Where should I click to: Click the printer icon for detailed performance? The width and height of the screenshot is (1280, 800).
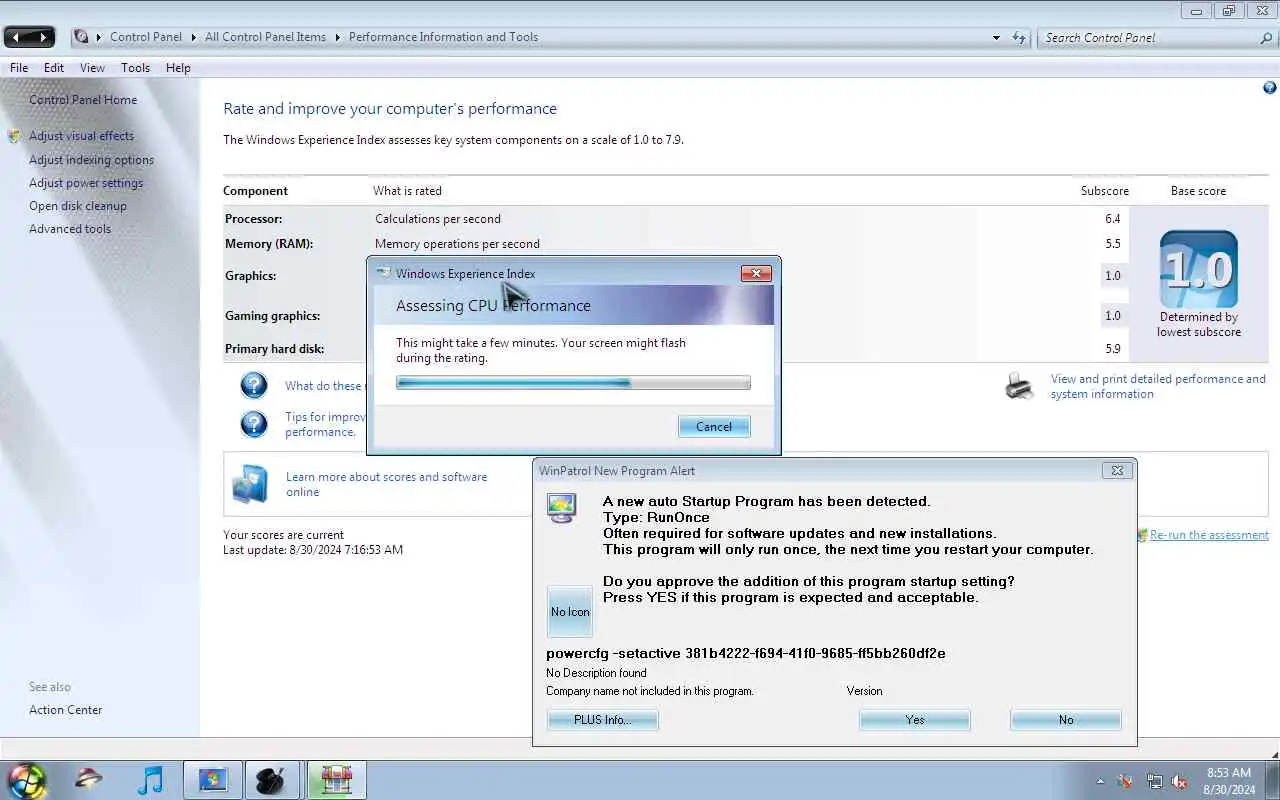tap(1019, 386)
